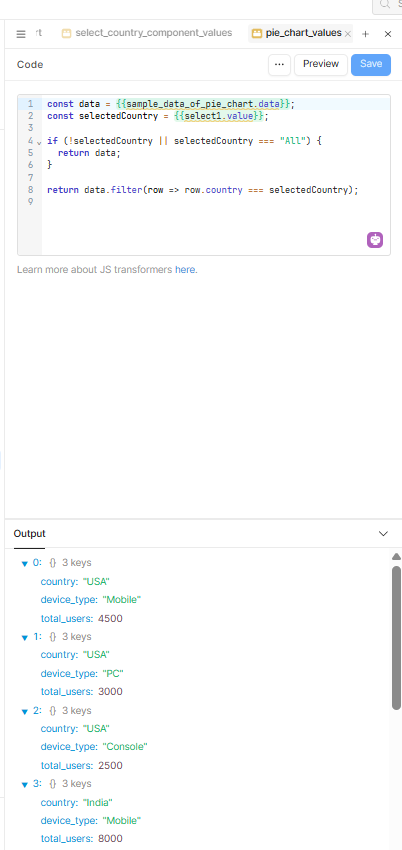Fold code block at line 4
This screenshot has height=850, width=402.
[x=38, y=142]
